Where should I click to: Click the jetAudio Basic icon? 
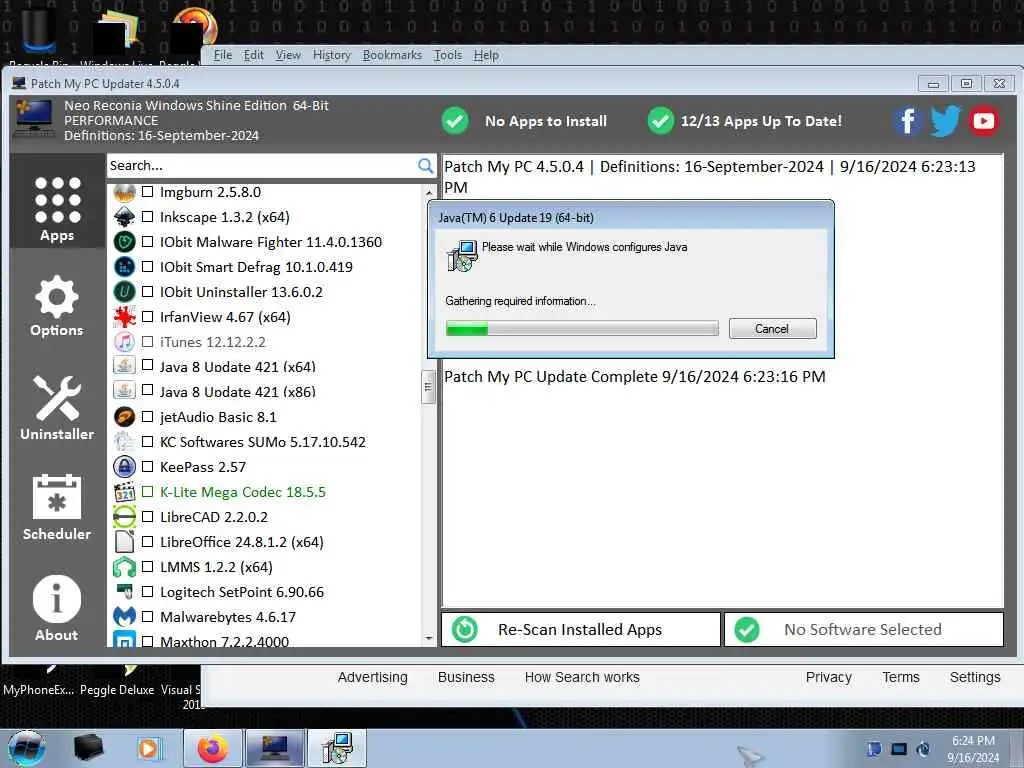pyautogui.click(x=124, y=417)
